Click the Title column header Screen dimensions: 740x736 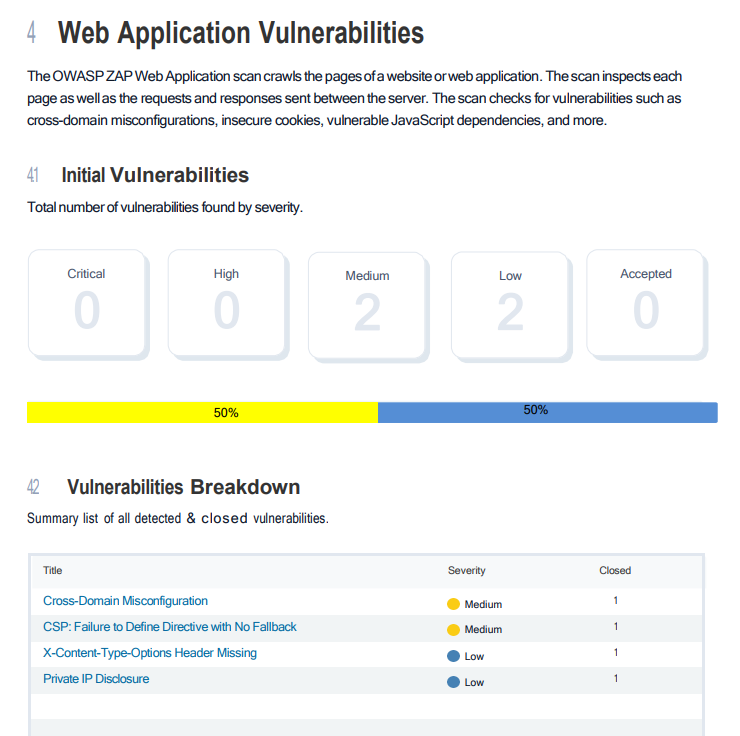tap(52, 570)
